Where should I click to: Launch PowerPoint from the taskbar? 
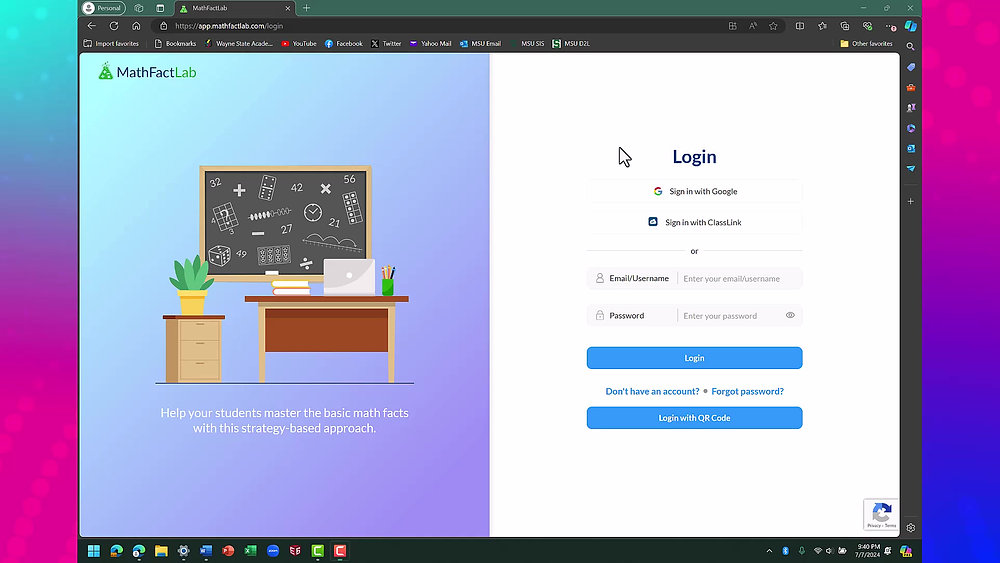228,551
